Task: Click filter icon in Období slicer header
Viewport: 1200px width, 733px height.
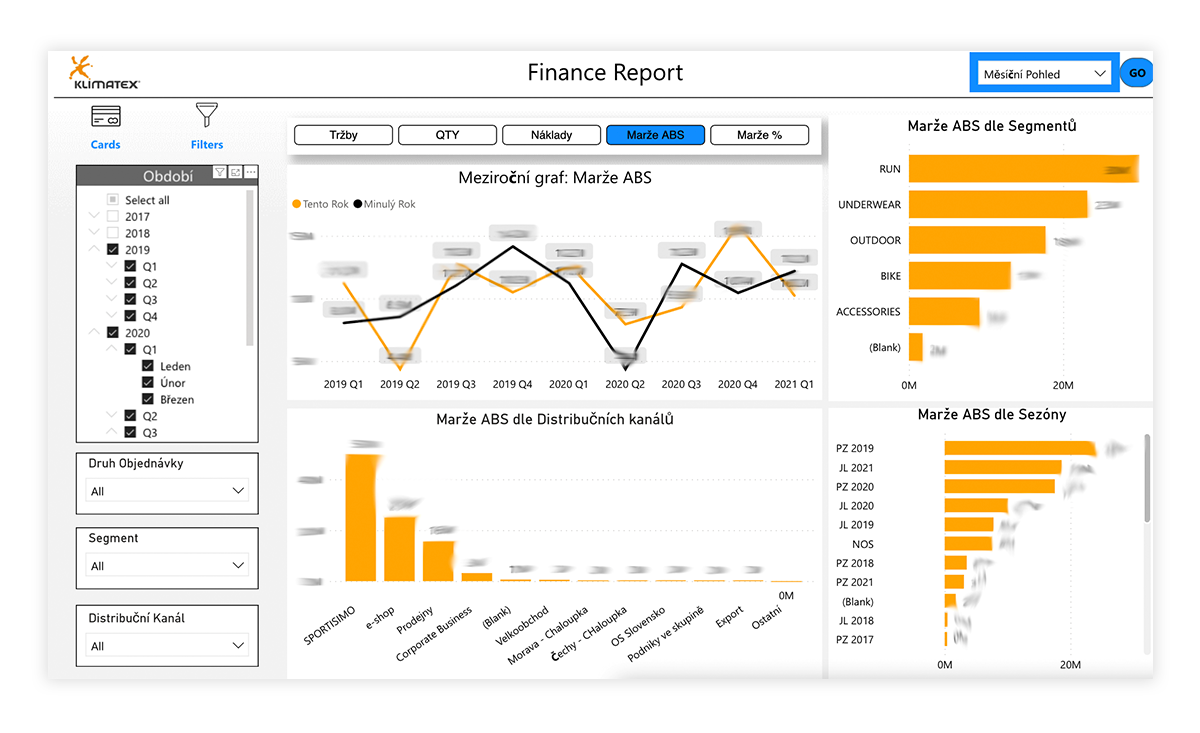Action: click(219, 173)
